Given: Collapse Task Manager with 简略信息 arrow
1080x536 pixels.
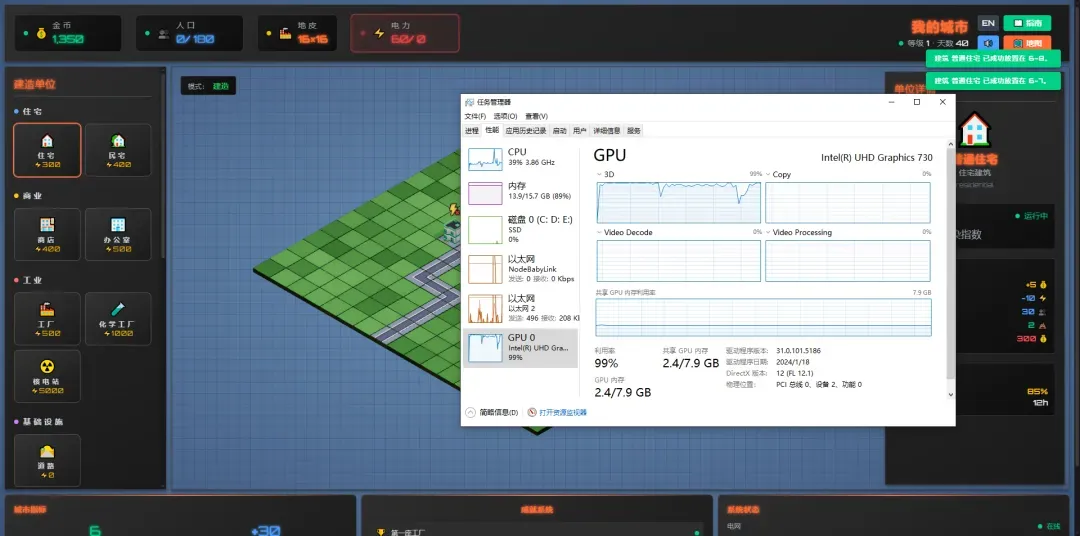Looking at the screenshot, I should coord(471,412).
